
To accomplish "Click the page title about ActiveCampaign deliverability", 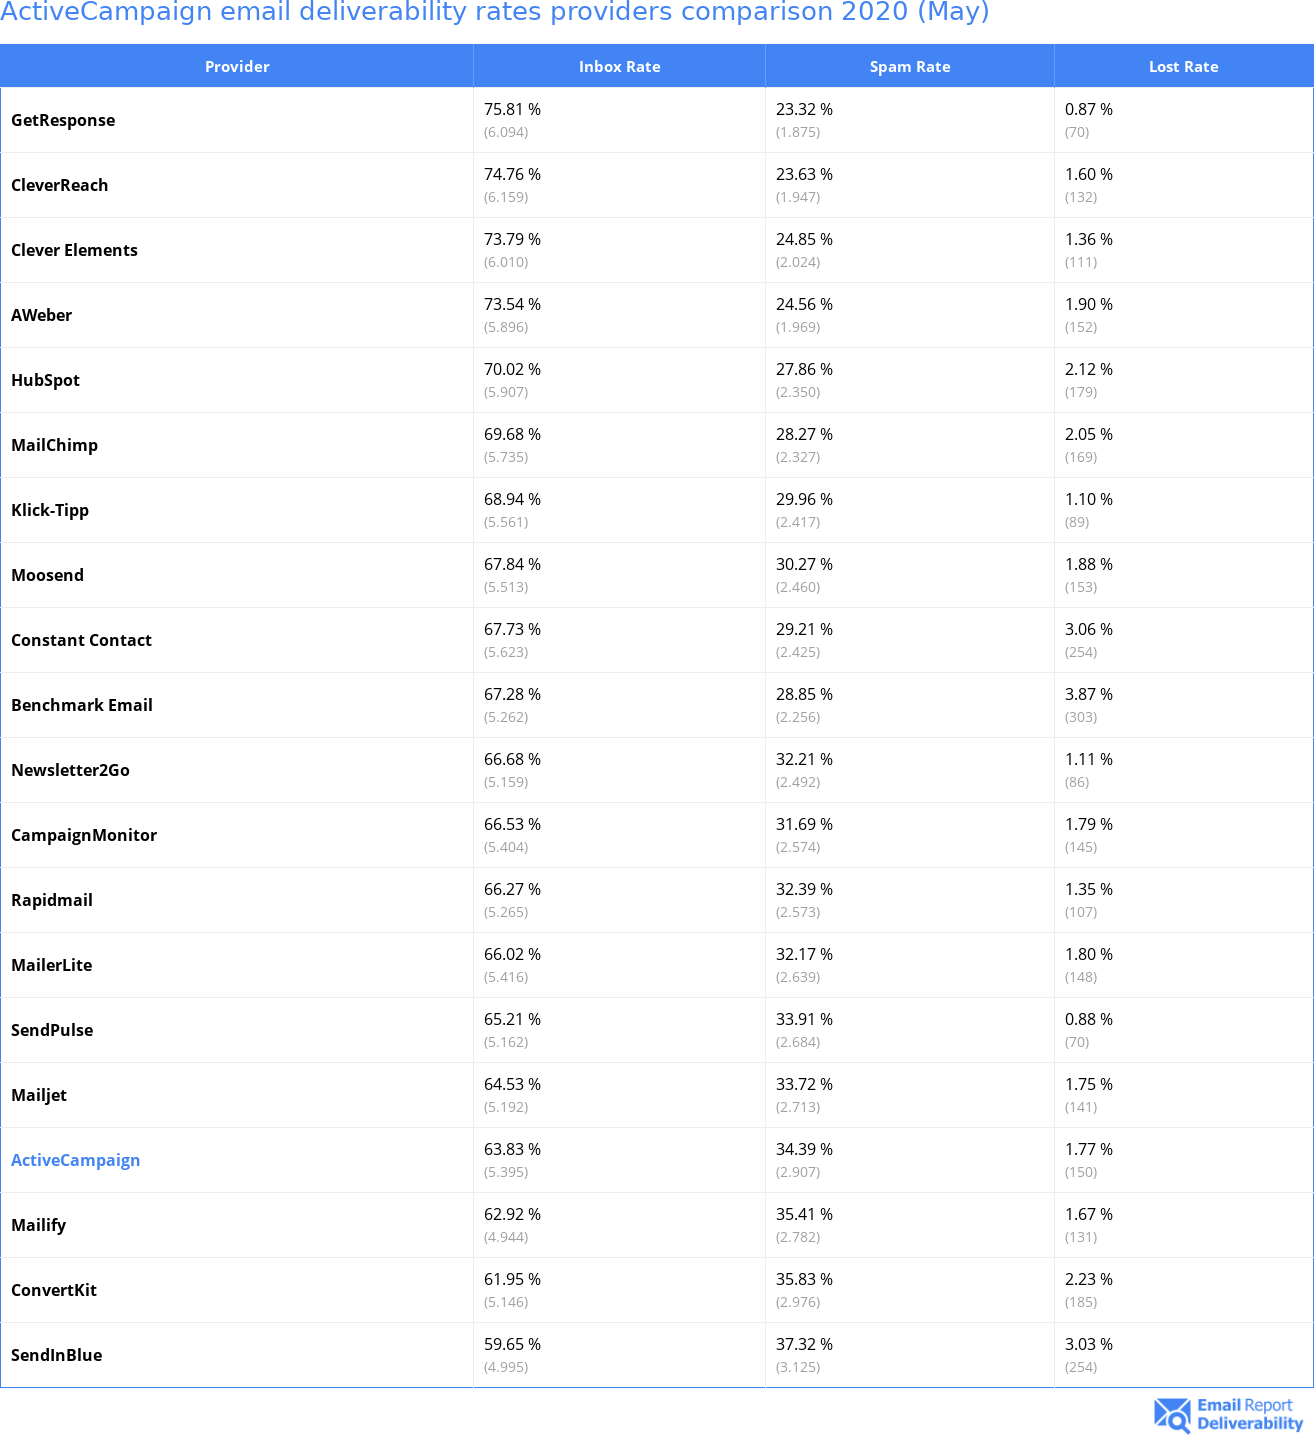I will [495, 12].
